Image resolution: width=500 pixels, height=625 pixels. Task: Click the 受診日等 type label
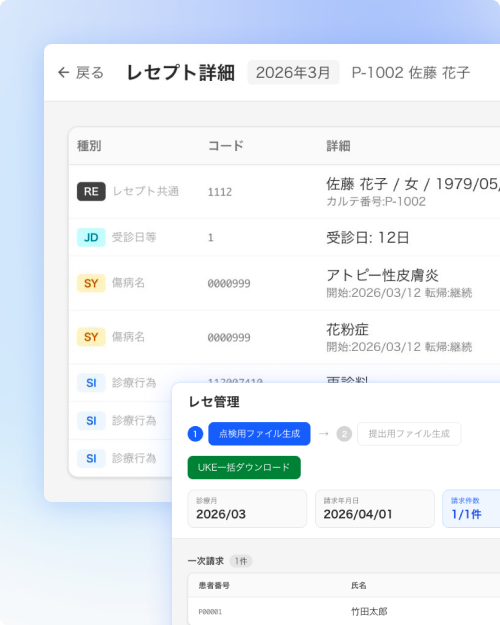click(134, 237)
